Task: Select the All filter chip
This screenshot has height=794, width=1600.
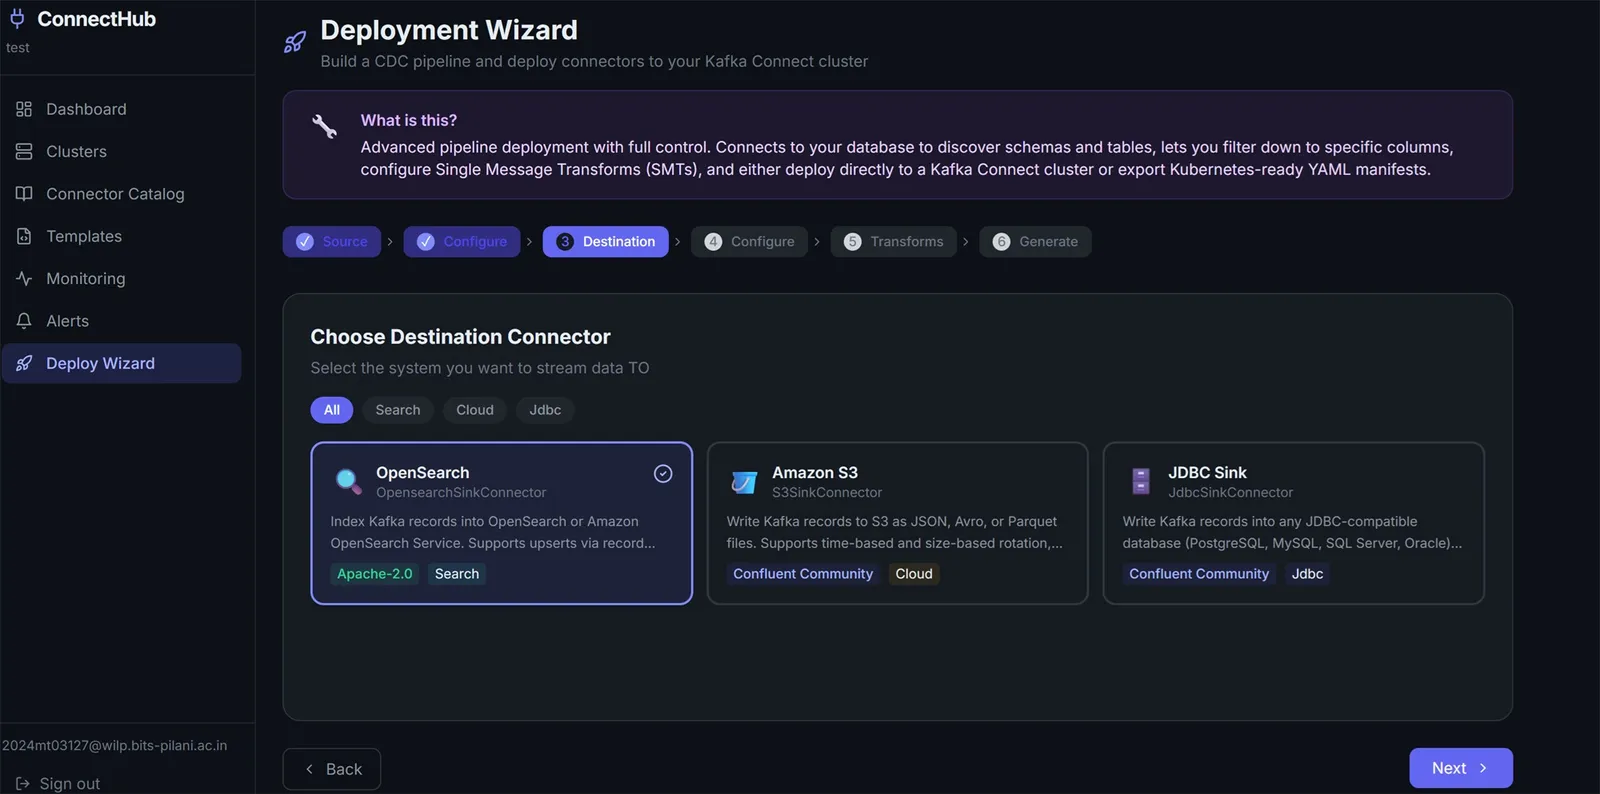Action: pyautogui.click(x=332, y=410)
